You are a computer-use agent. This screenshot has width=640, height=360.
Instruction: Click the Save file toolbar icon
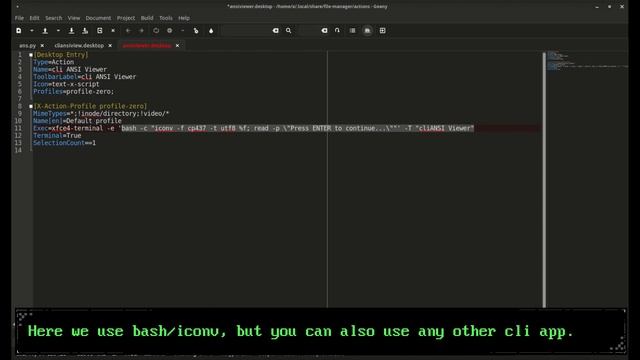(71, 31)
